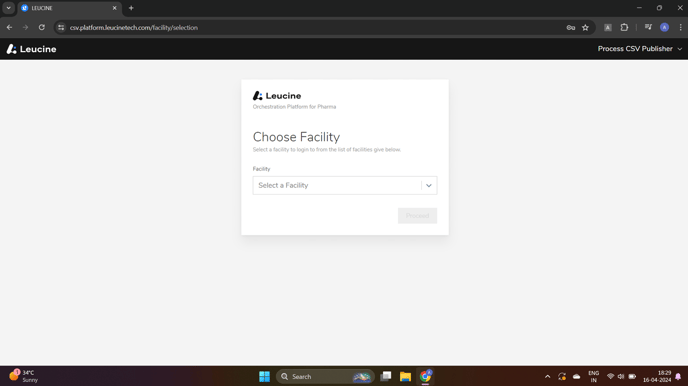
Task: Open the tab search dropdown arrow
Action: [x=8, y=8]
